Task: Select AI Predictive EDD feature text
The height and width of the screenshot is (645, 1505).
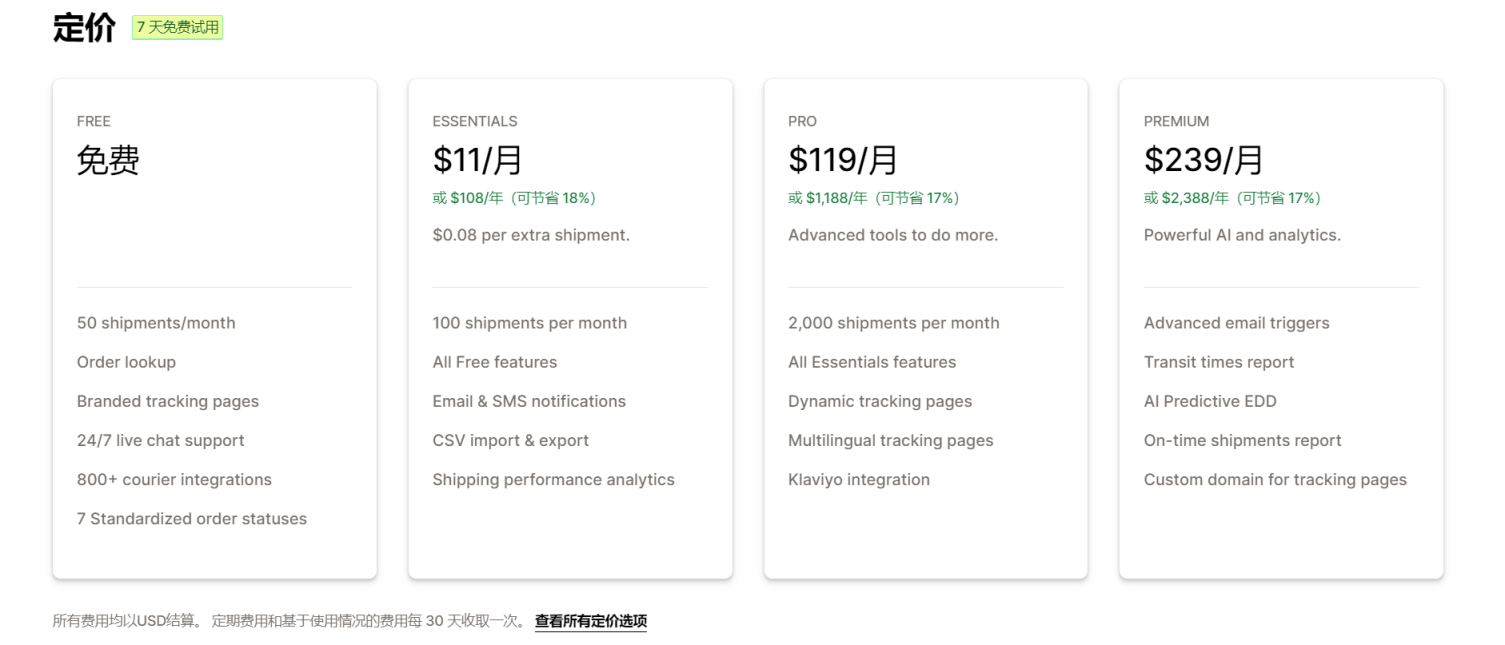Action: (1209, 401)
